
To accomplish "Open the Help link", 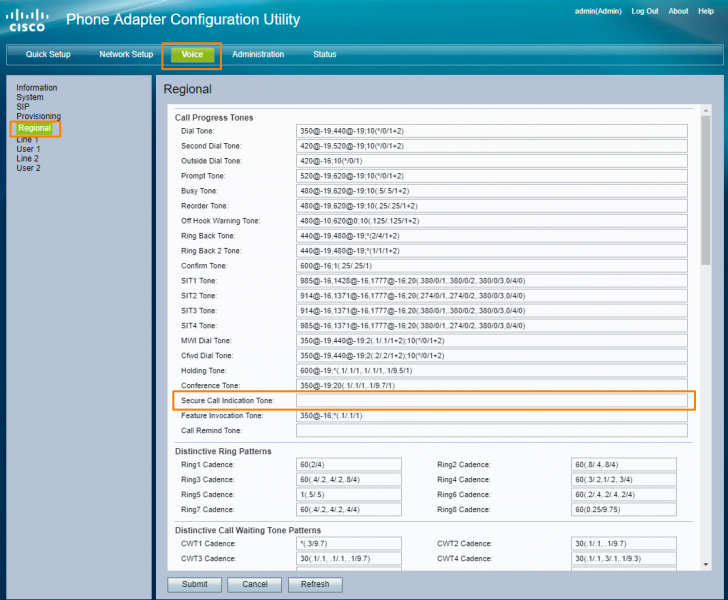I will pos(706,11).
